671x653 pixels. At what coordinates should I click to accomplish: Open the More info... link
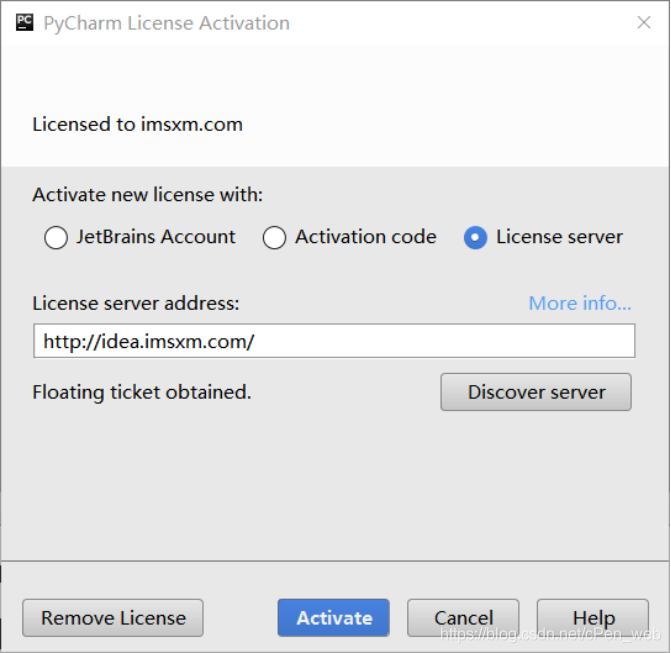click(580, 303)
